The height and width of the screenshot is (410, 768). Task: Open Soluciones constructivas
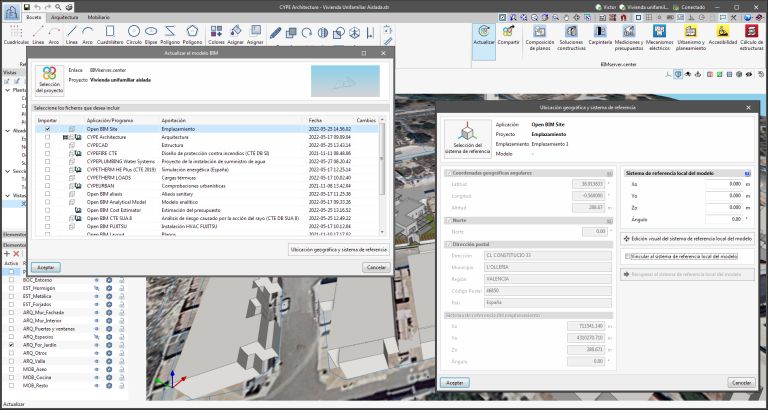571,38
